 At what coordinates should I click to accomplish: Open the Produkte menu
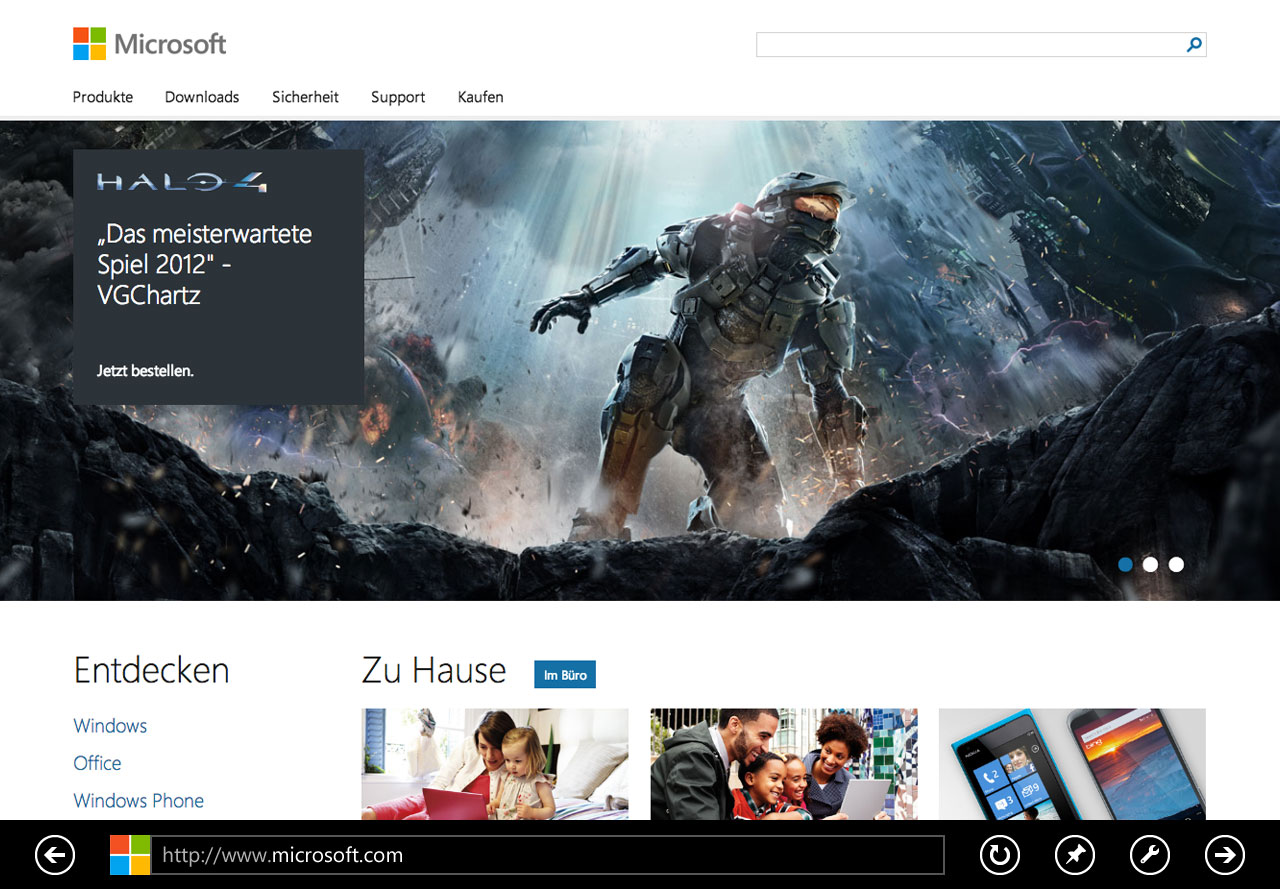click(x=103, y=97)
